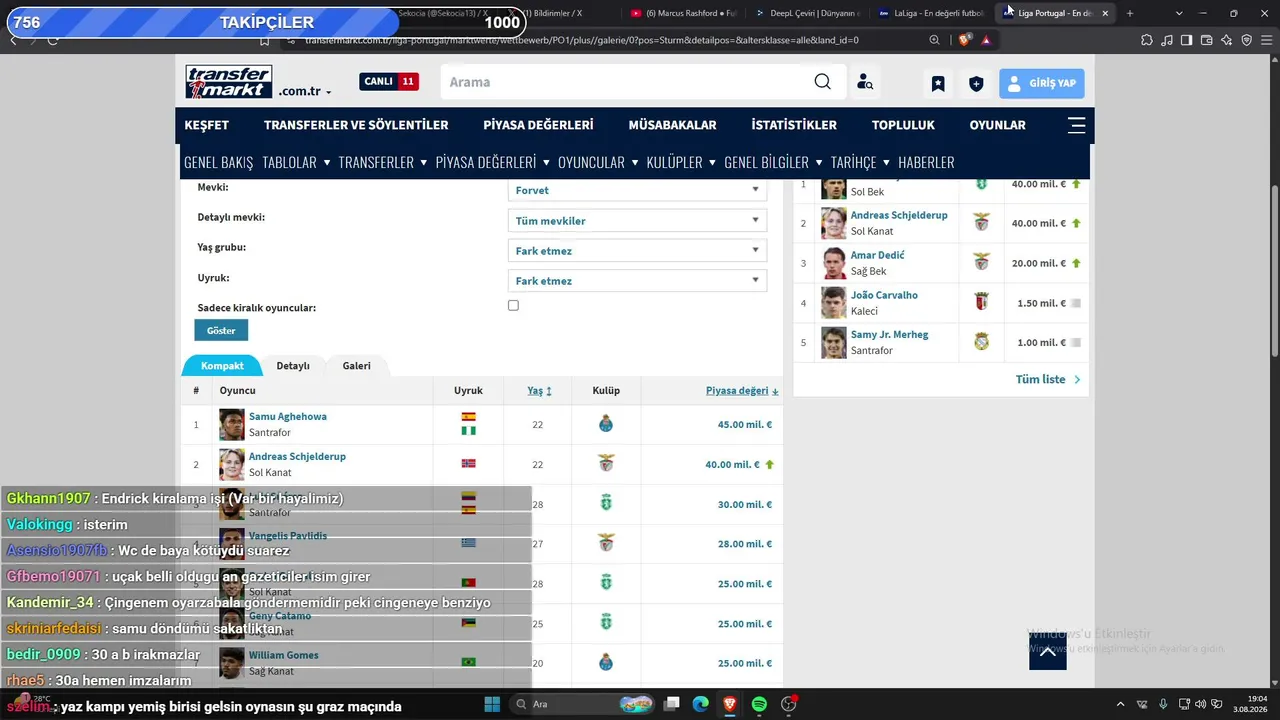
Task: Open the Uyruk dropdown
Action: [x=637, y=280]
